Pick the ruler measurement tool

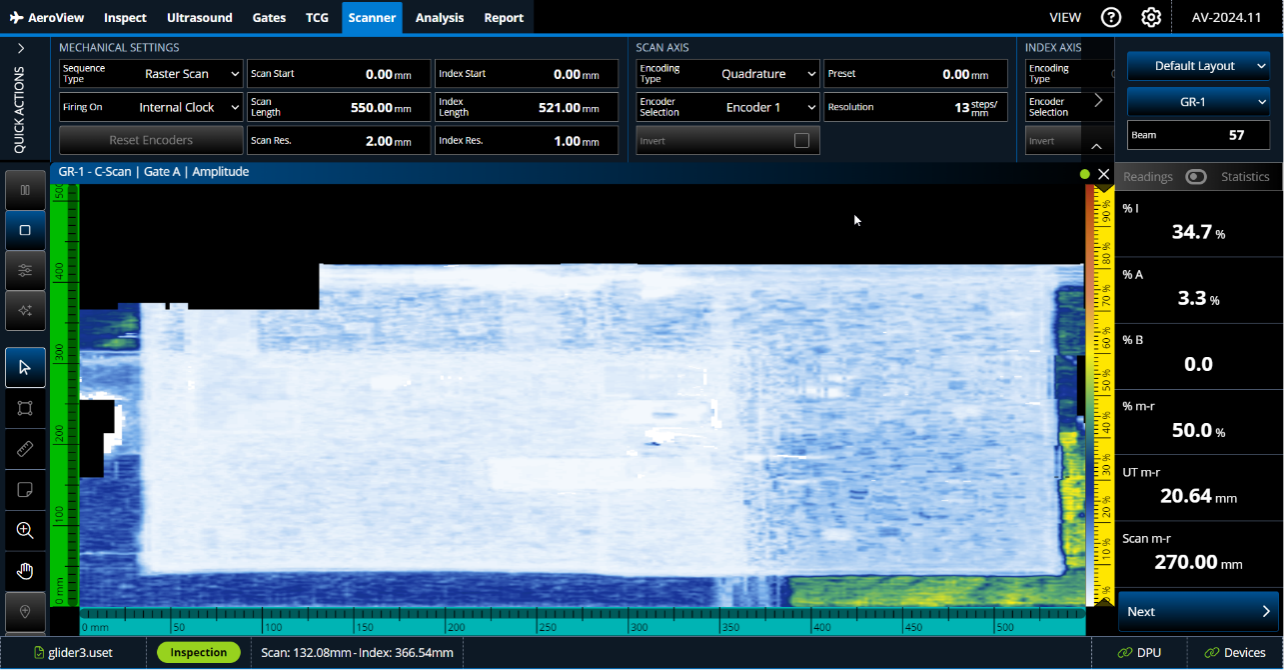(x=25, y=449)
